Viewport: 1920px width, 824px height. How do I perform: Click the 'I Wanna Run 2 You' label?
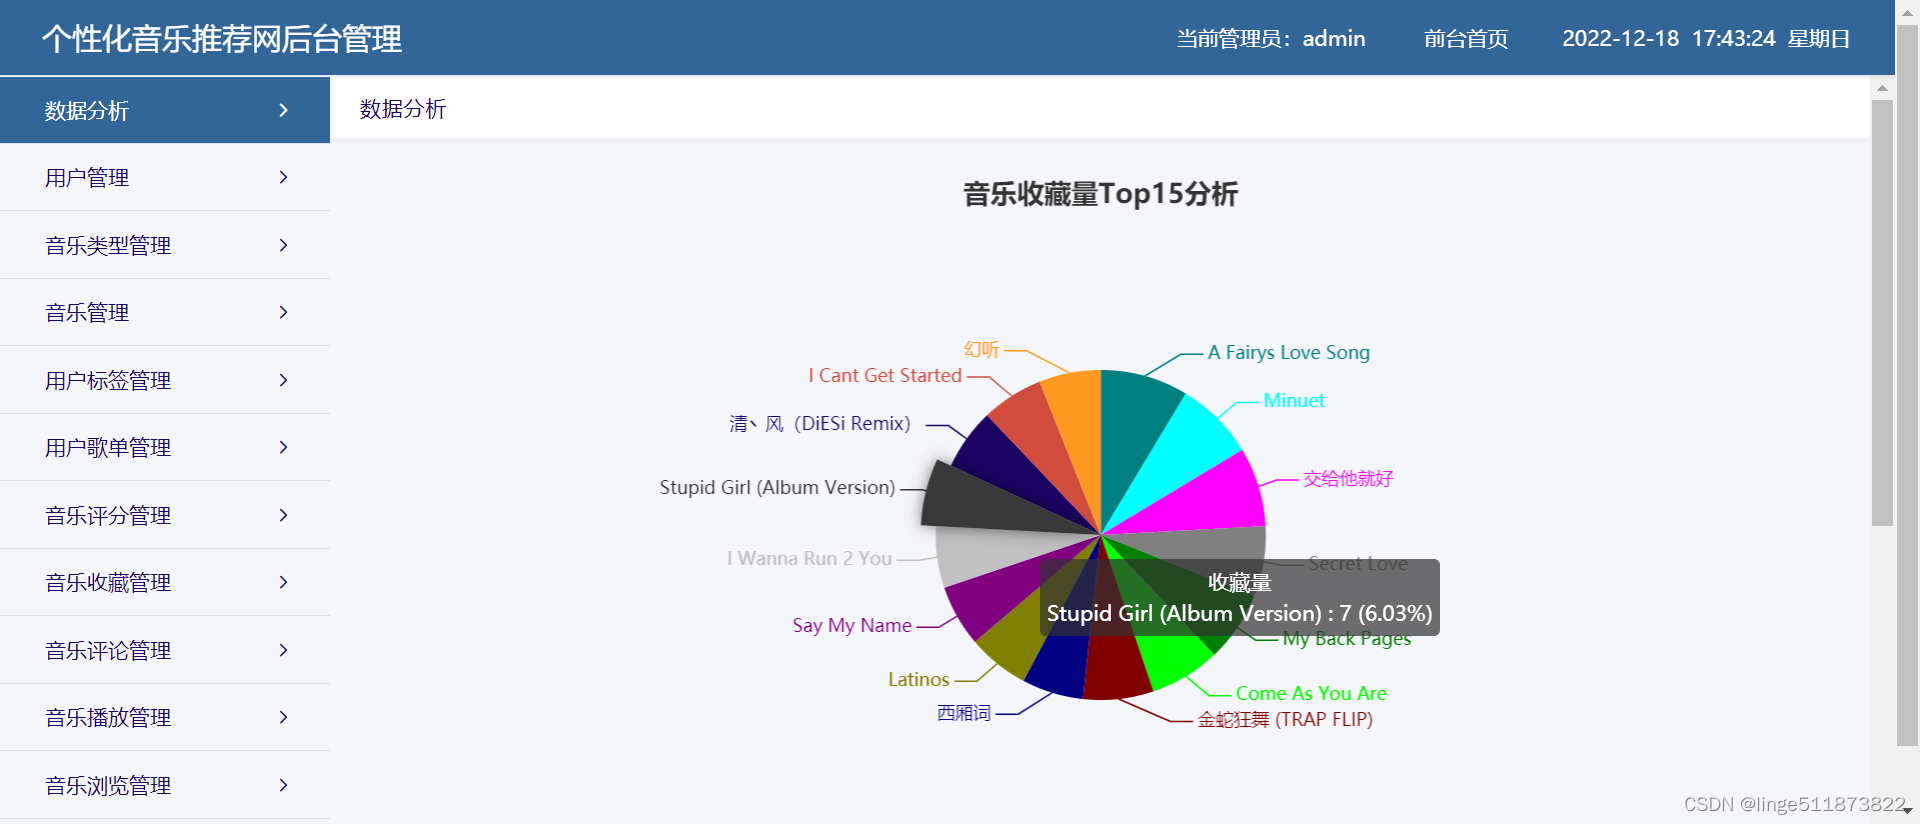click(809, 558)
